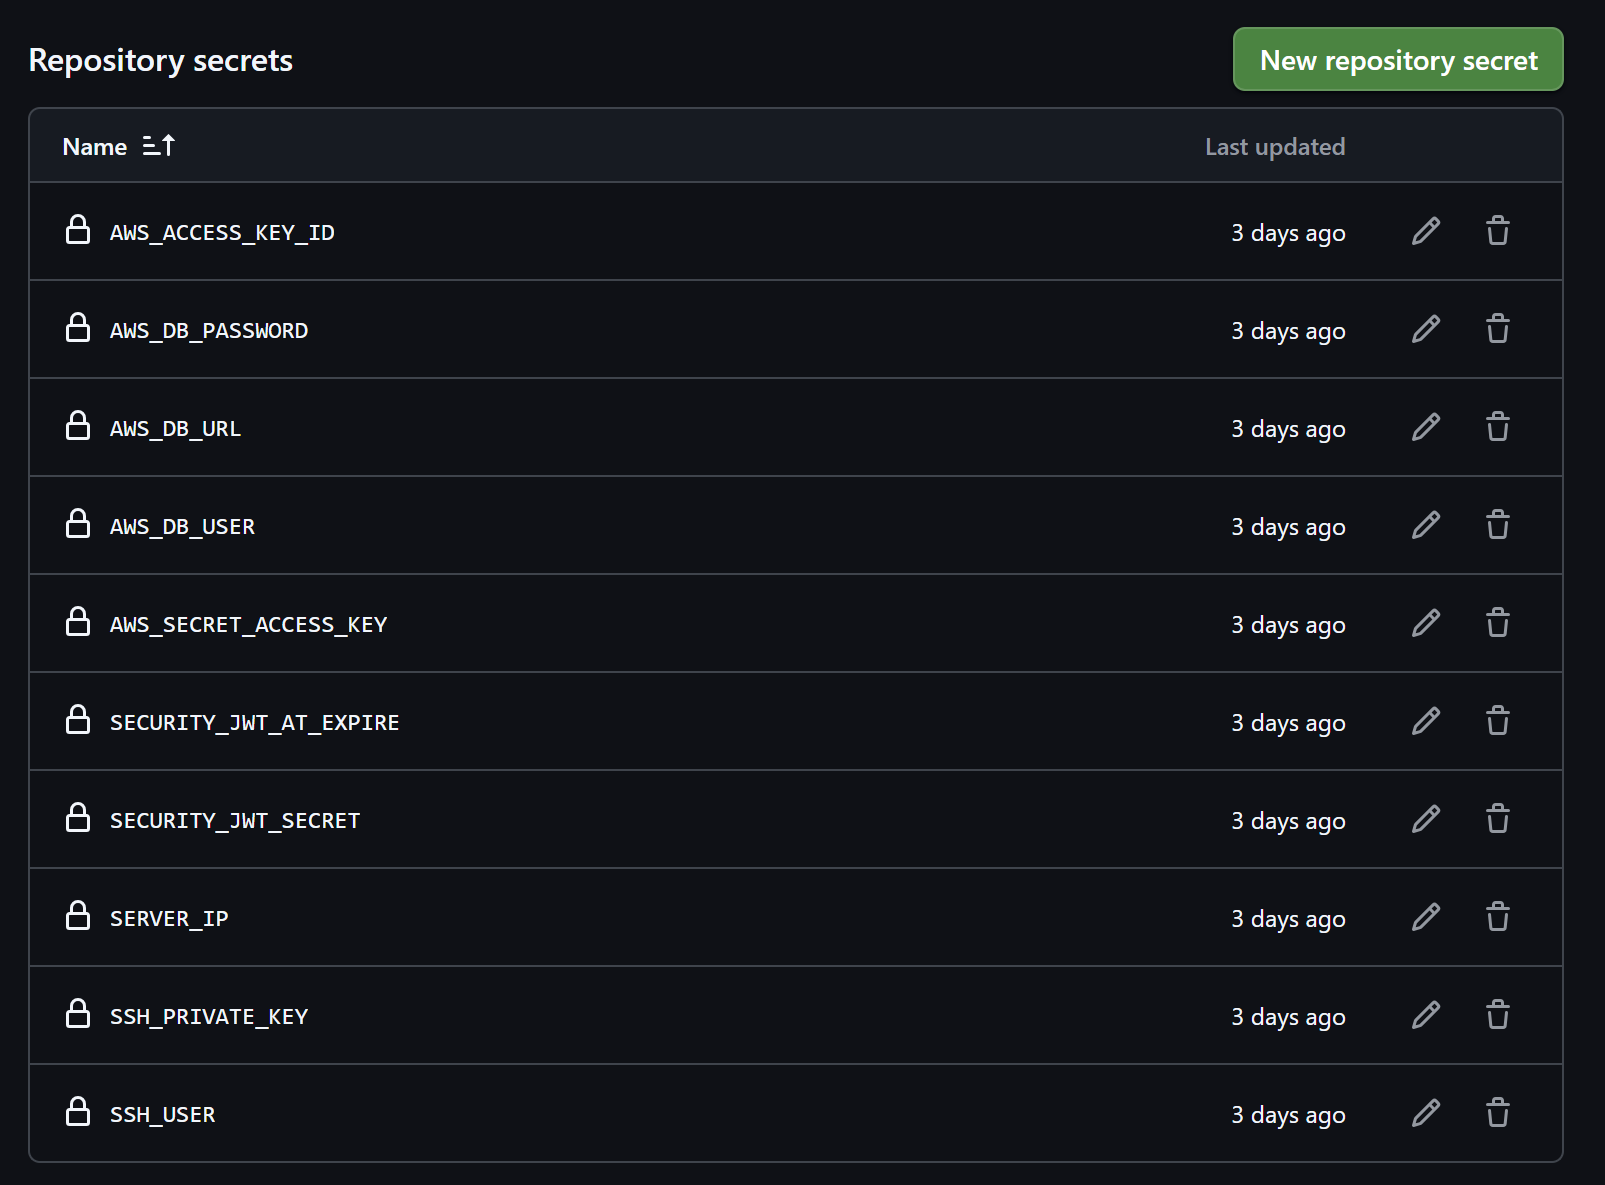Edit the AWS_ACCESS_KEY_ID secret

click(x=1426, y=231)
